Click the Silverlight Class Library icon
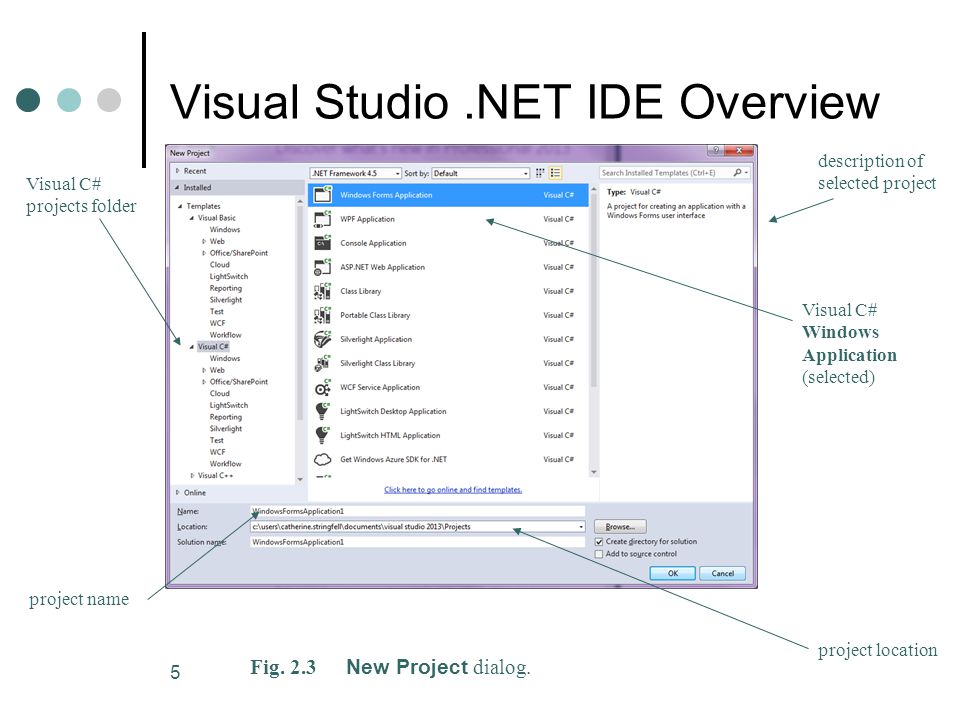This screenshot has width=960, height=720. coord(323,363)
